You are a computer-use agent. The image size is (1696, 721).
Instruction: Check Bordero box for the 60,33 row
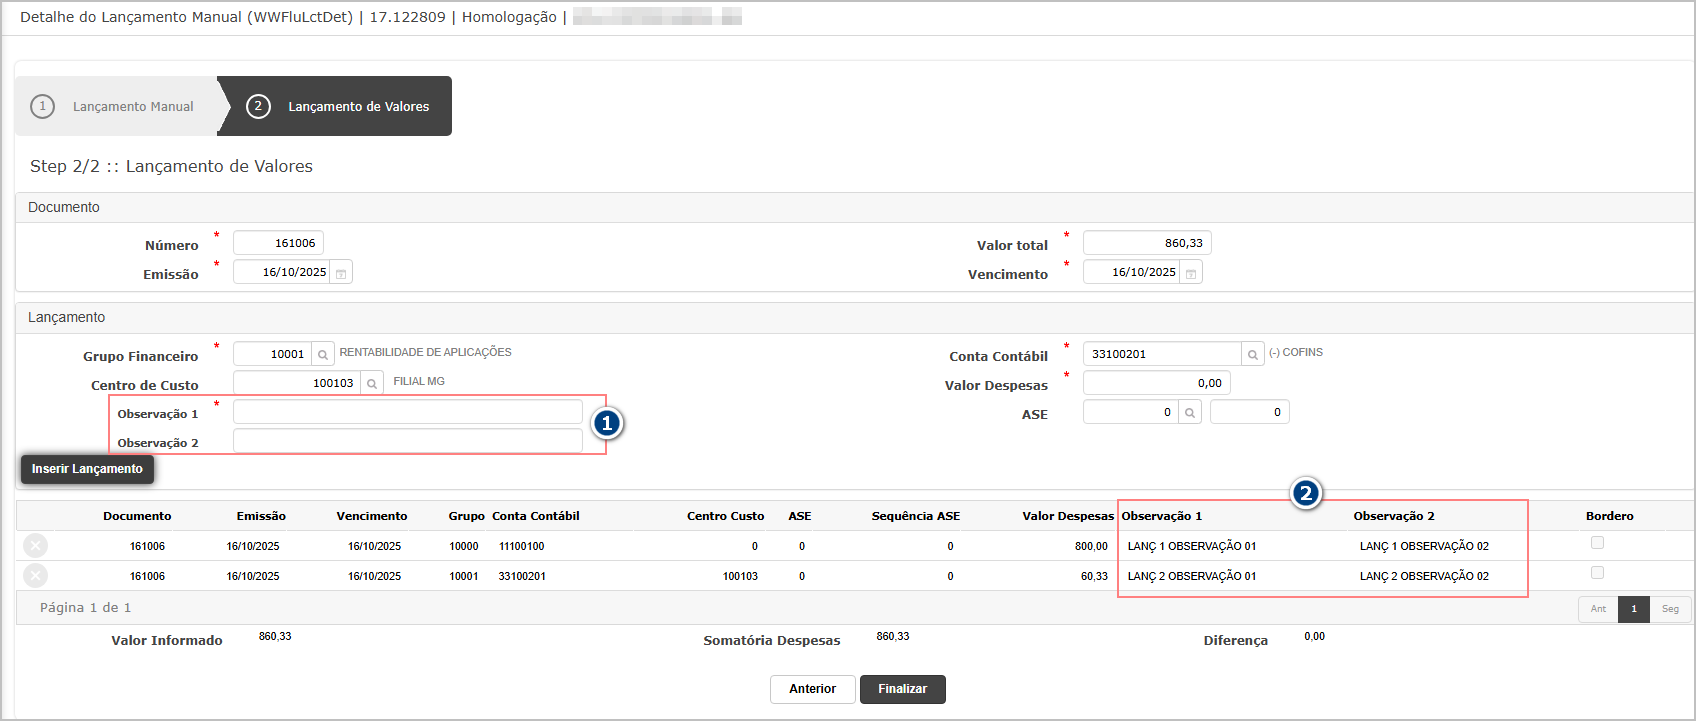1597,573
